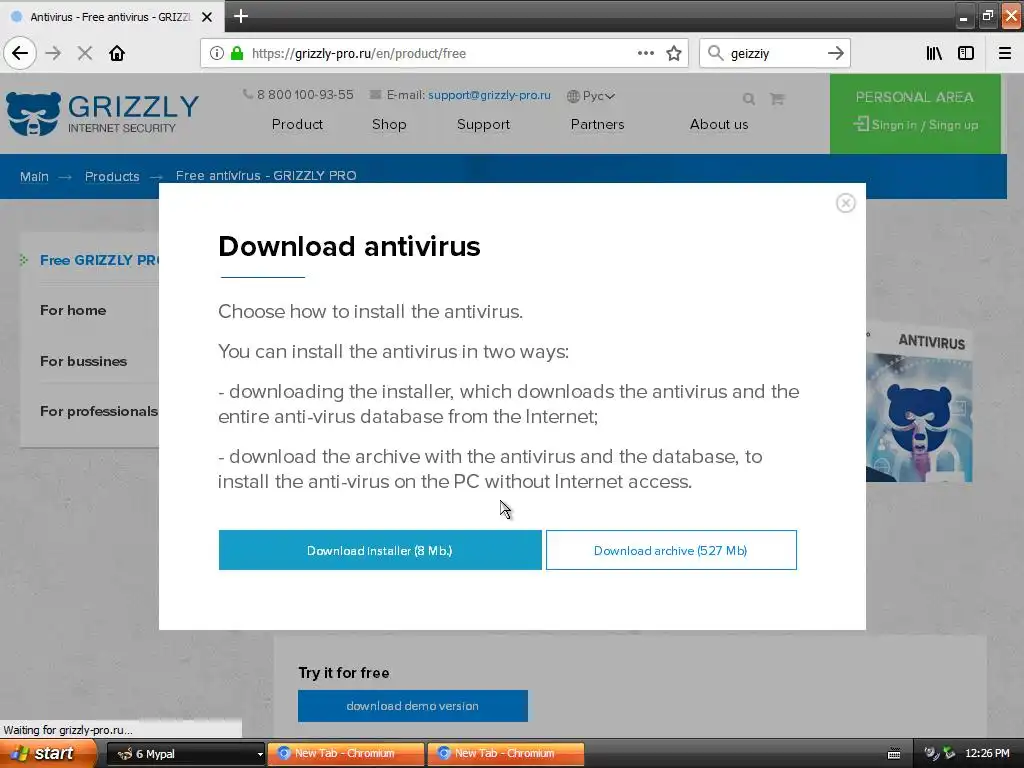The image size is (1024, 768).
Task: Click the antivirus product box image
Action: pos(919,404)
